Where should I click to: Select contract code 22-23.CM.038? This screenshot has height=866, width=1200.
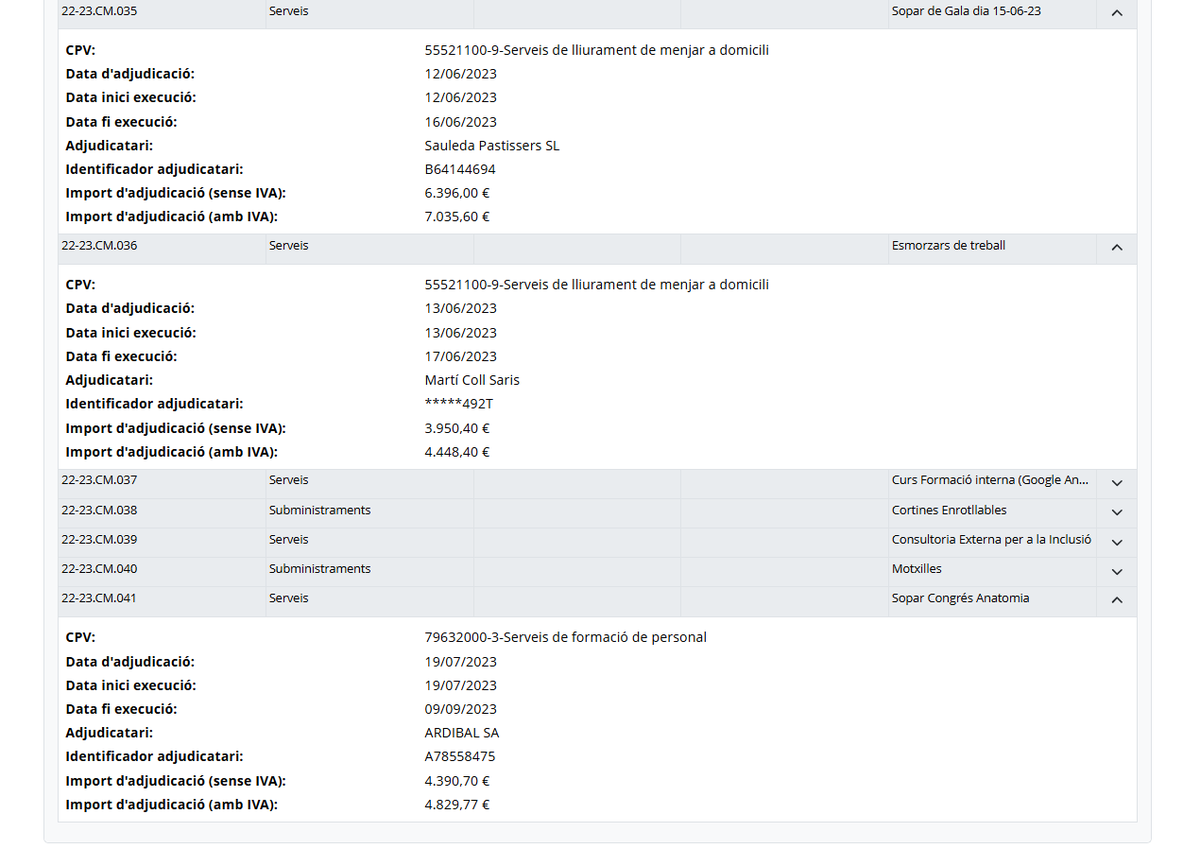pyautogui.click(x=99, y=510)
